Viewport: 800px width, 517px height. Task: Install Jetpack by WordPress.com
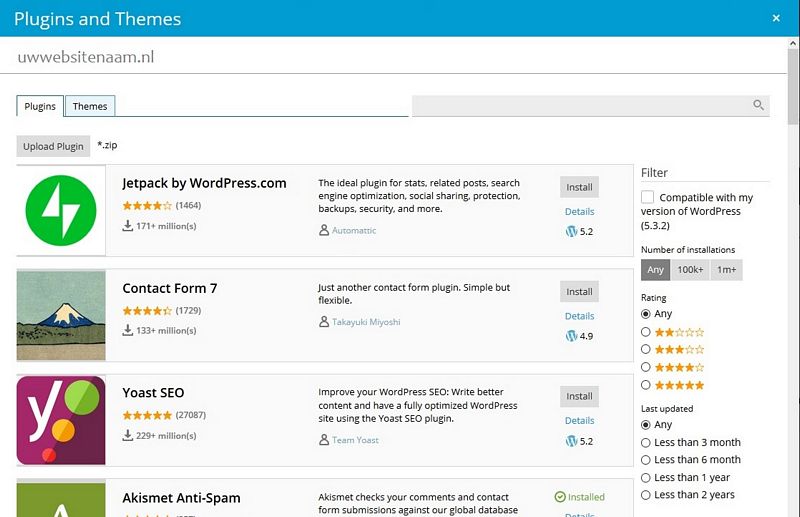pyautogui.click(x=579, y=187)
